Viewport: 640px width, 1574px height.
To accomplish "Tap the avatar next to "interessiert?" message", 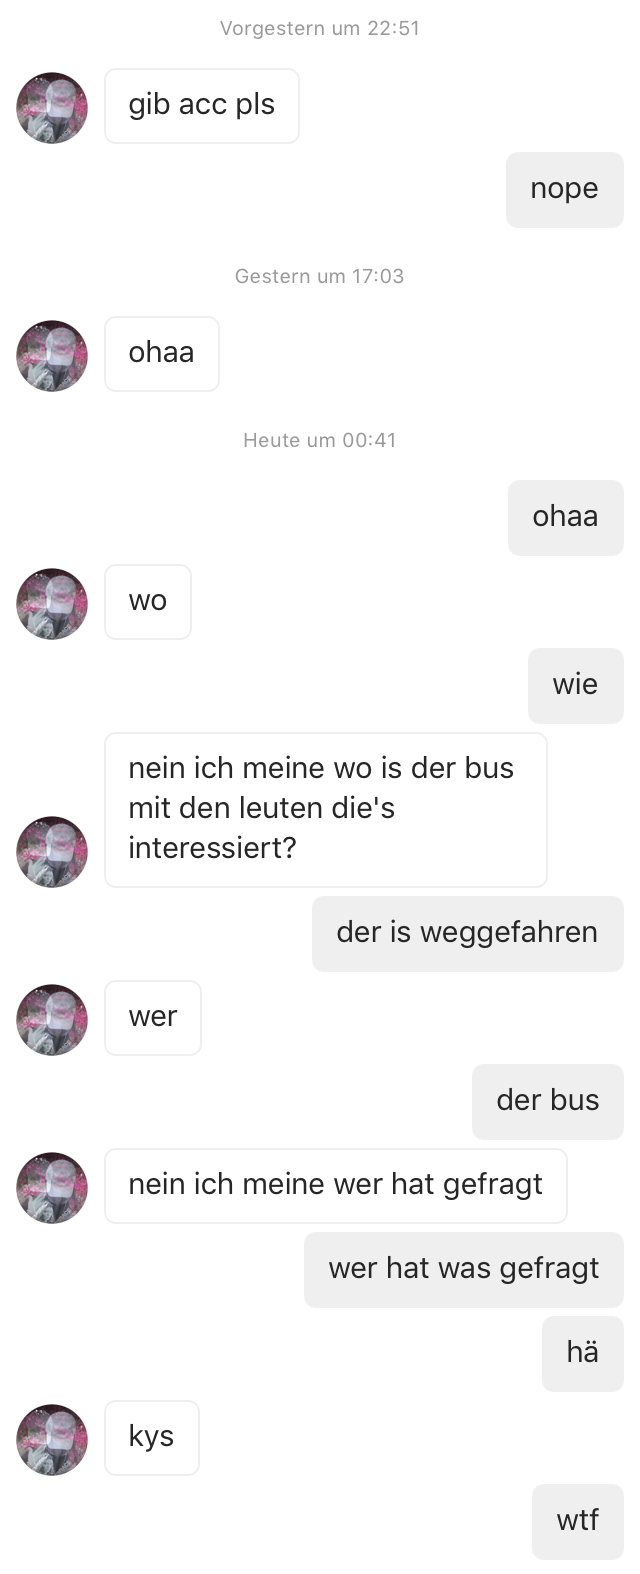I will pyautogui.click(x=52, y=852).
